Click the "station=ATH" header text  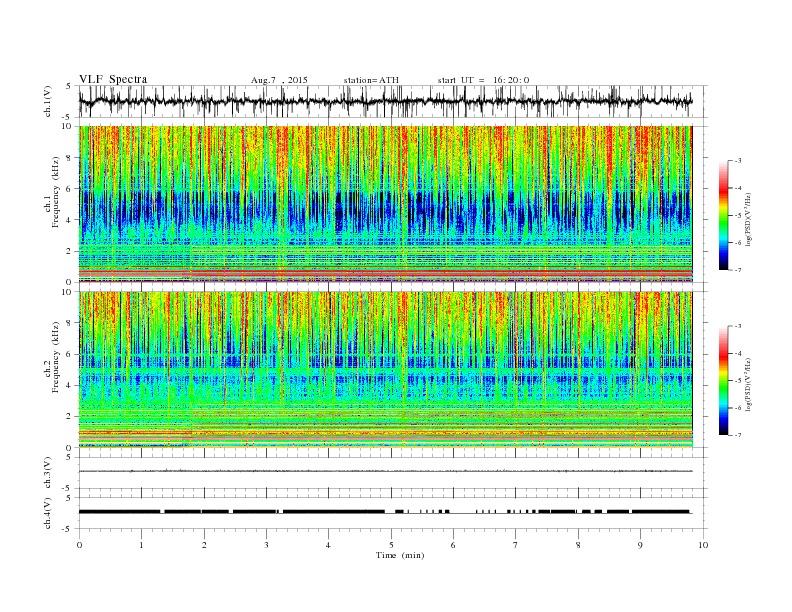coord(371,80)
